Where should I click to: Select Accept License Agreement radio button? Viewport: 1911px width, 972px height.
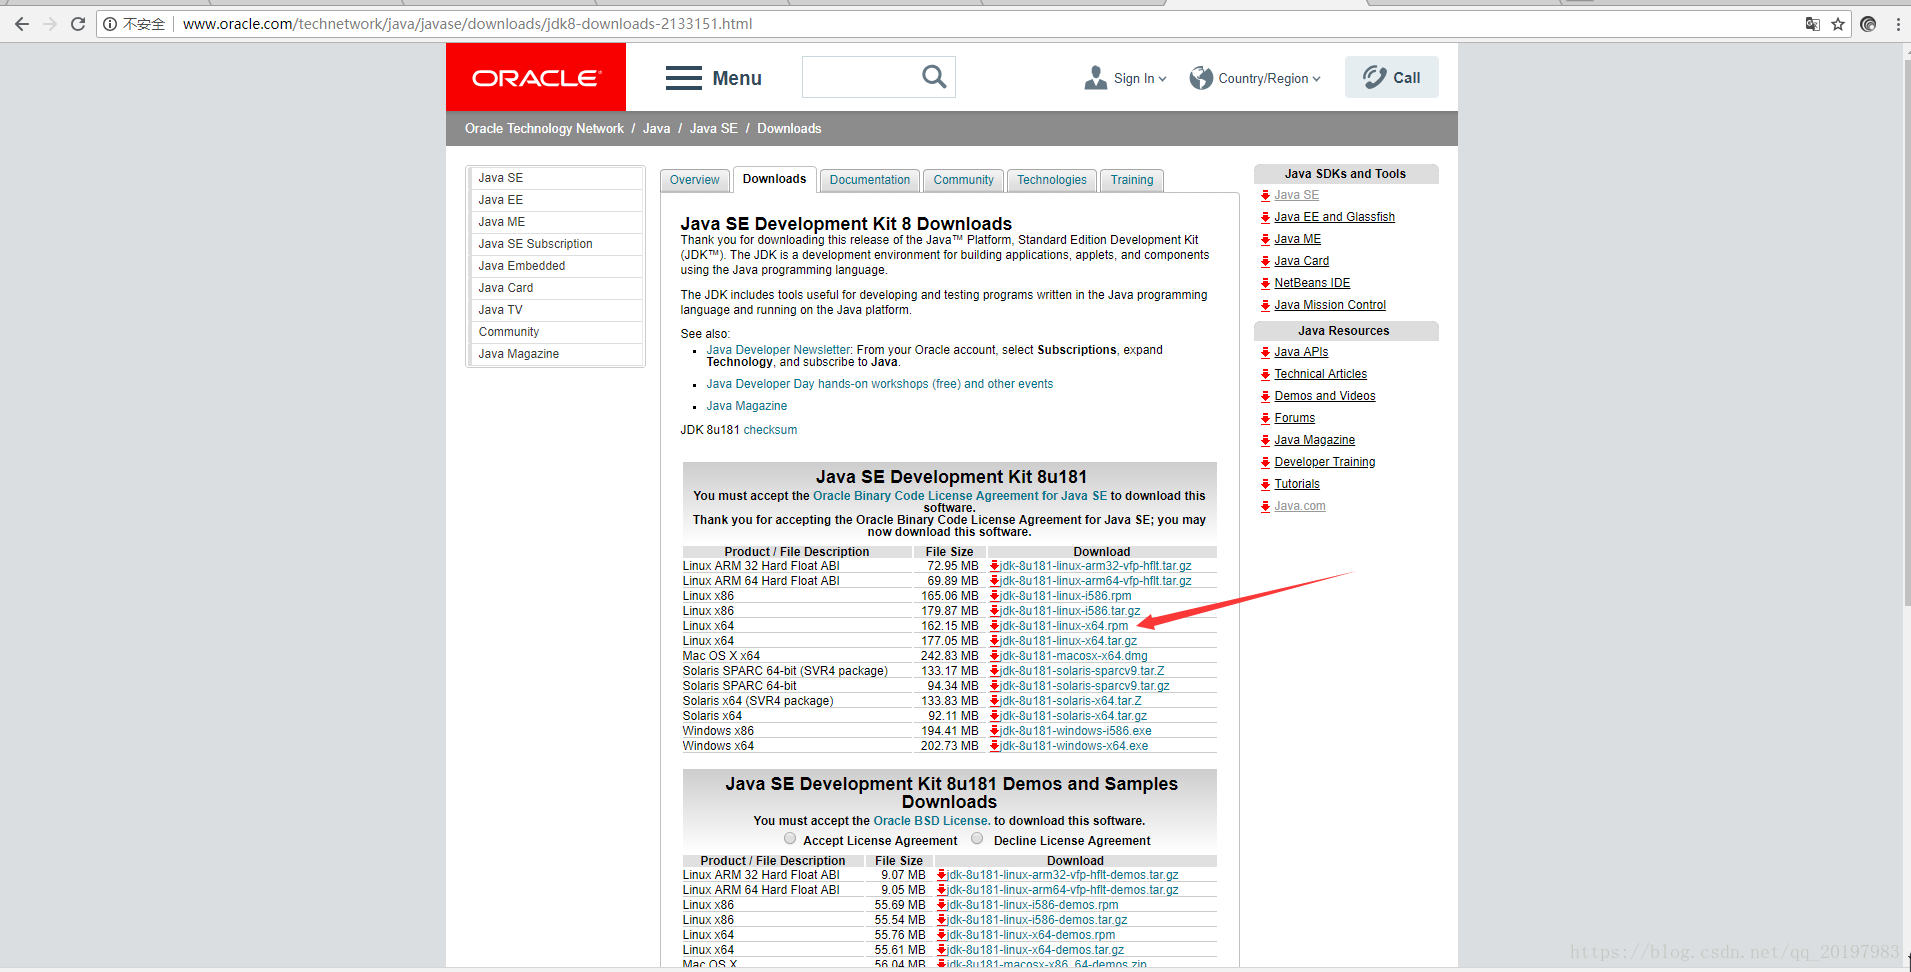click(790, 839)
